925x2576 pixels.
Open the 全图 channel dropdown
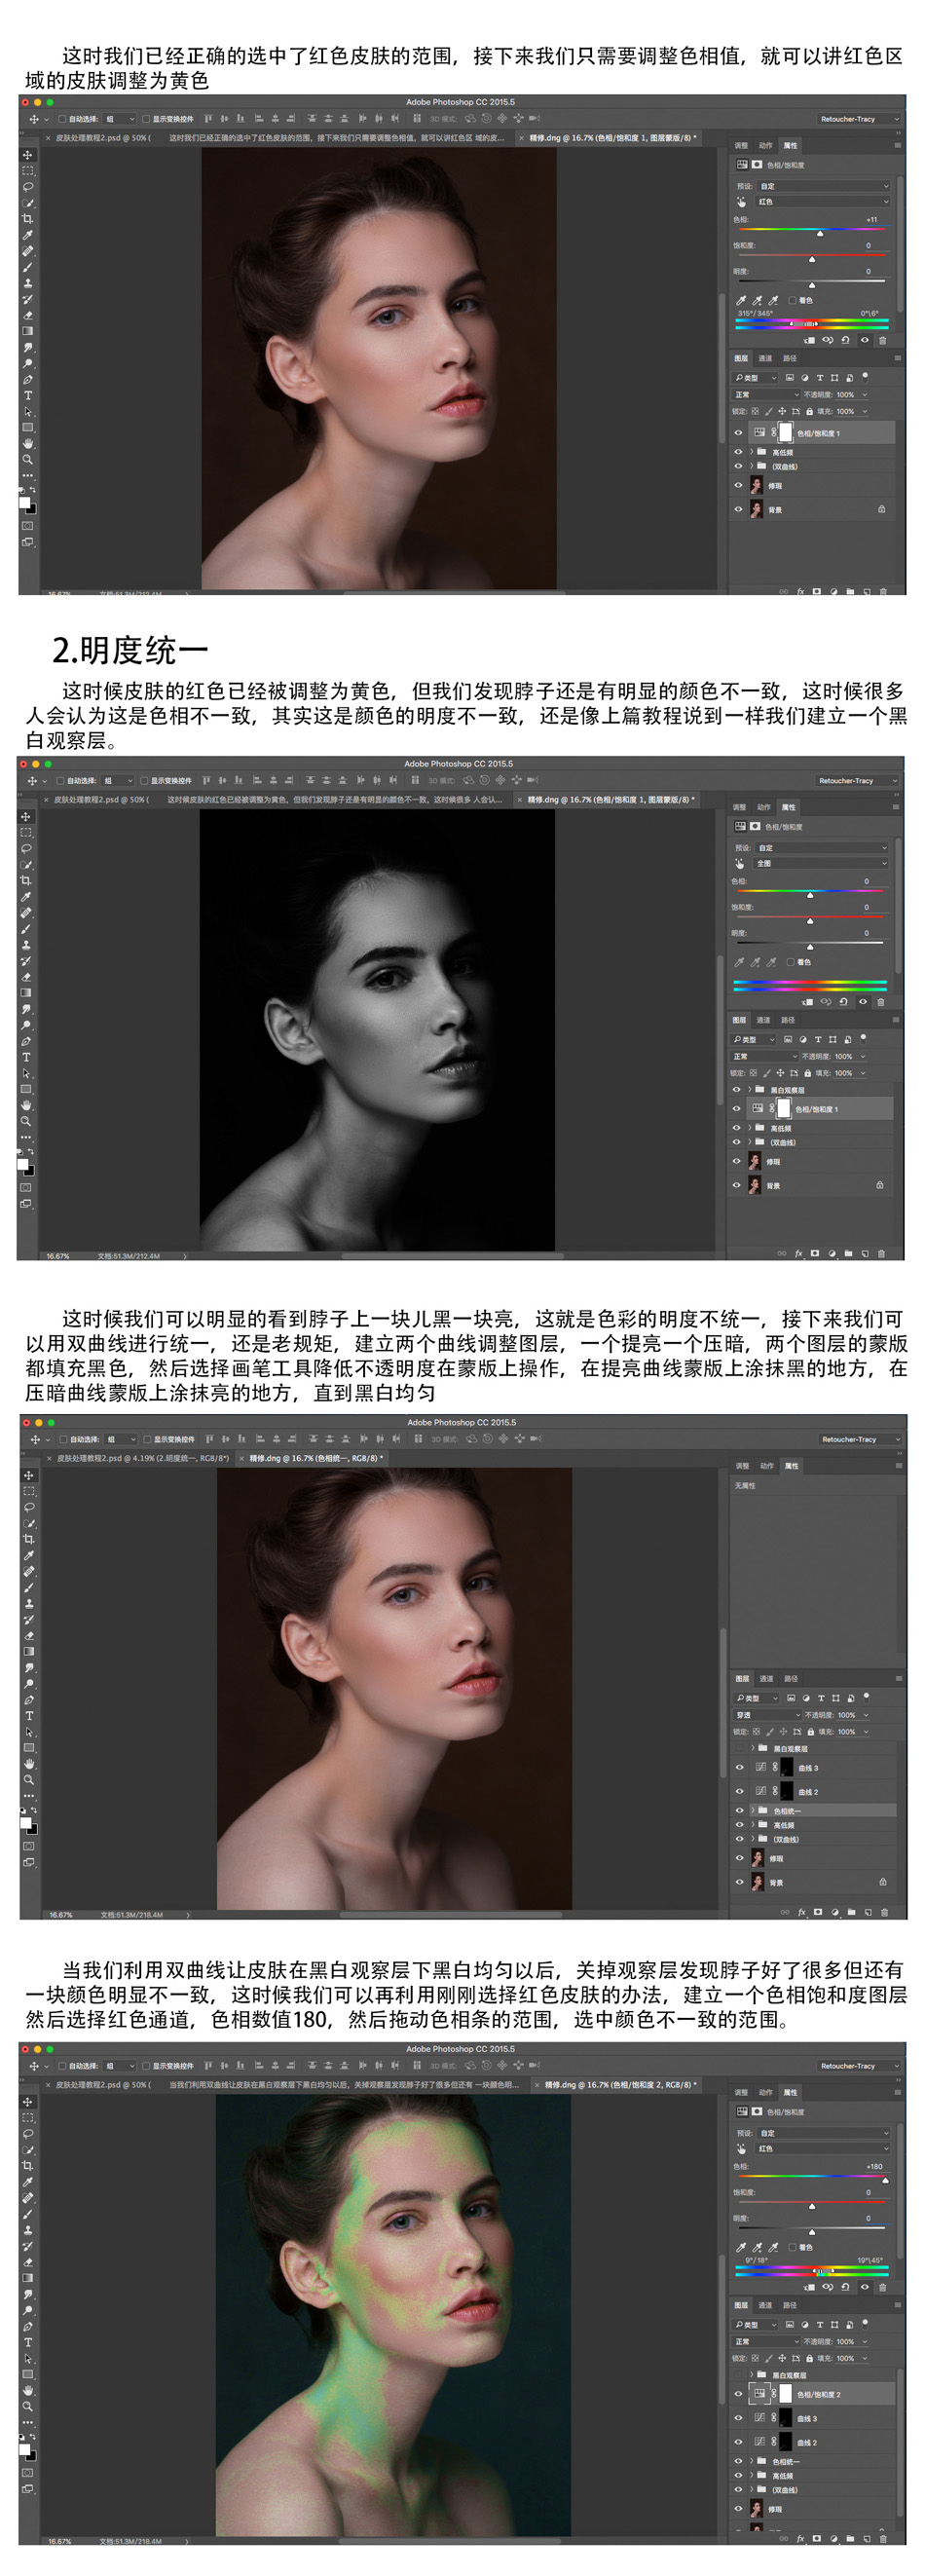820,863
